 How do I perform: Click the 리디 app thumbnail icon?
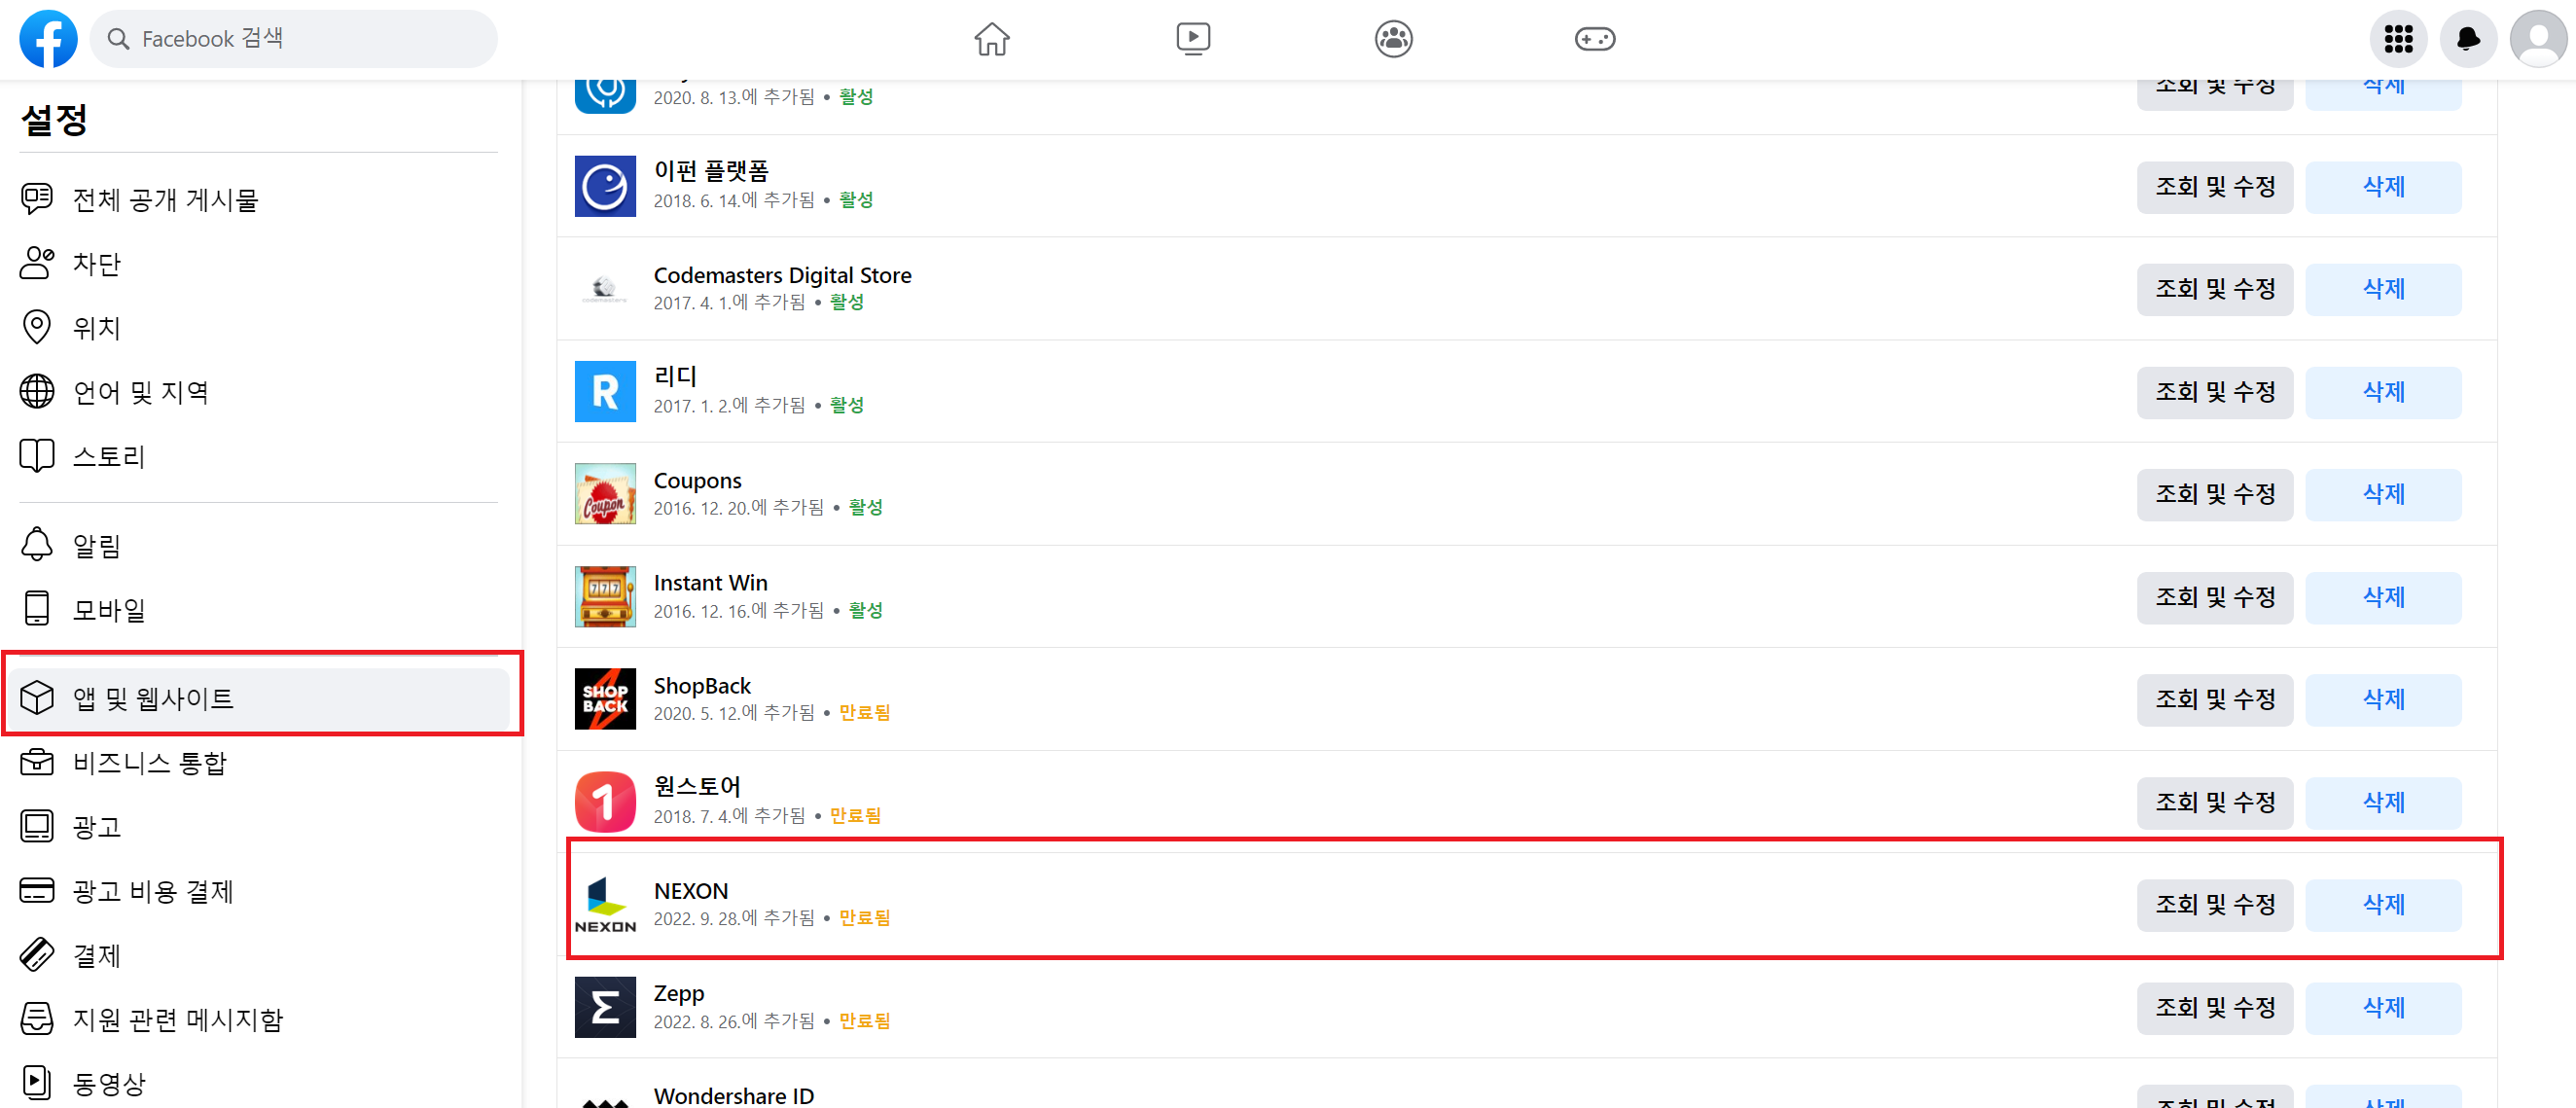point(605,391)
